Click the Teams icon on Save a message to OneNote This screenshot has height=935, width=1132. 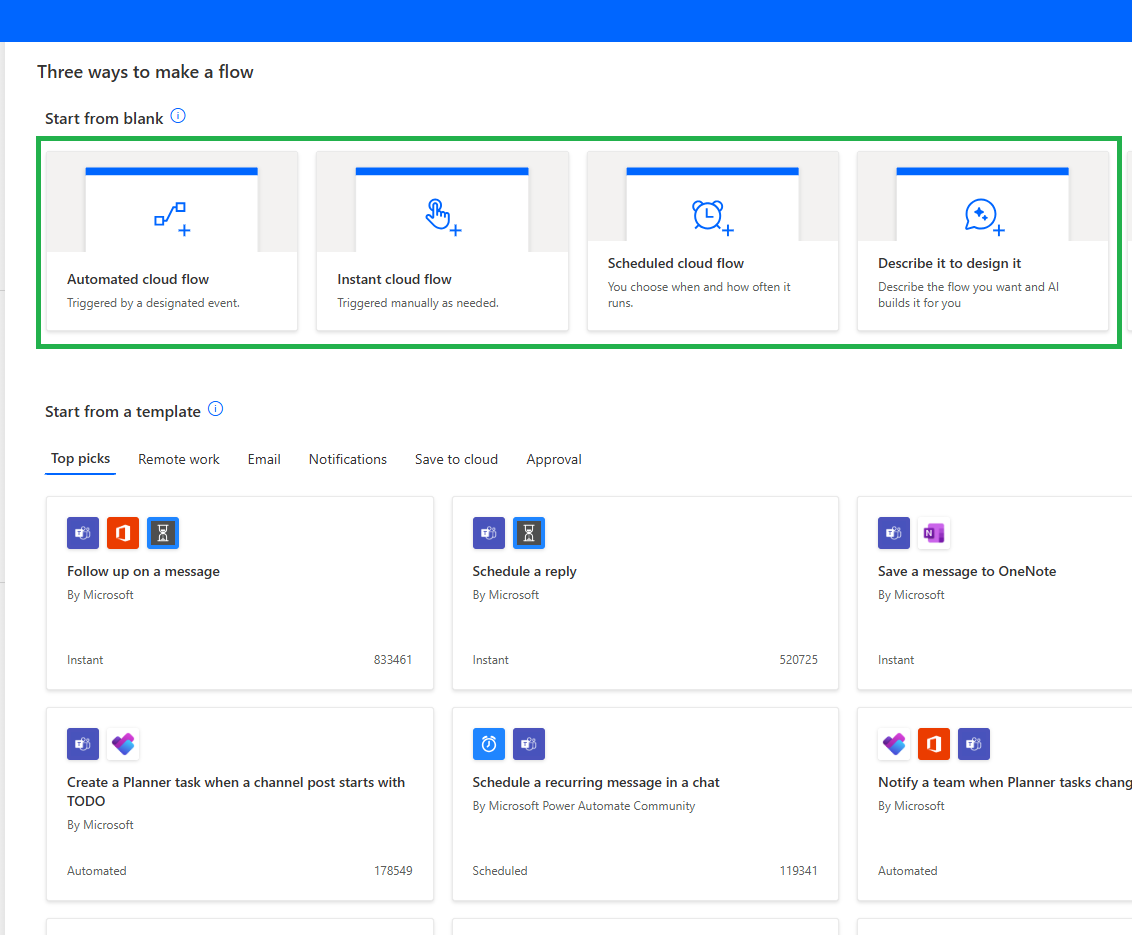(894, 534)
